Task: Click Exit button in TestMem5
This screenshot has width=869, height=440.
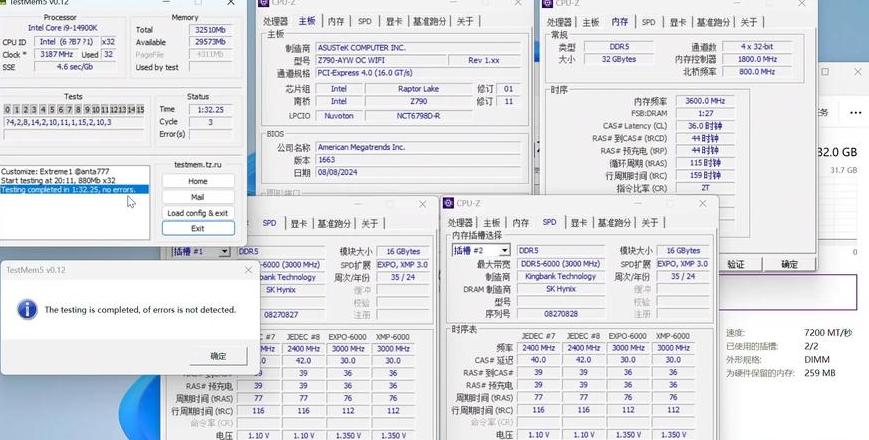Action: tap(198, 228)
